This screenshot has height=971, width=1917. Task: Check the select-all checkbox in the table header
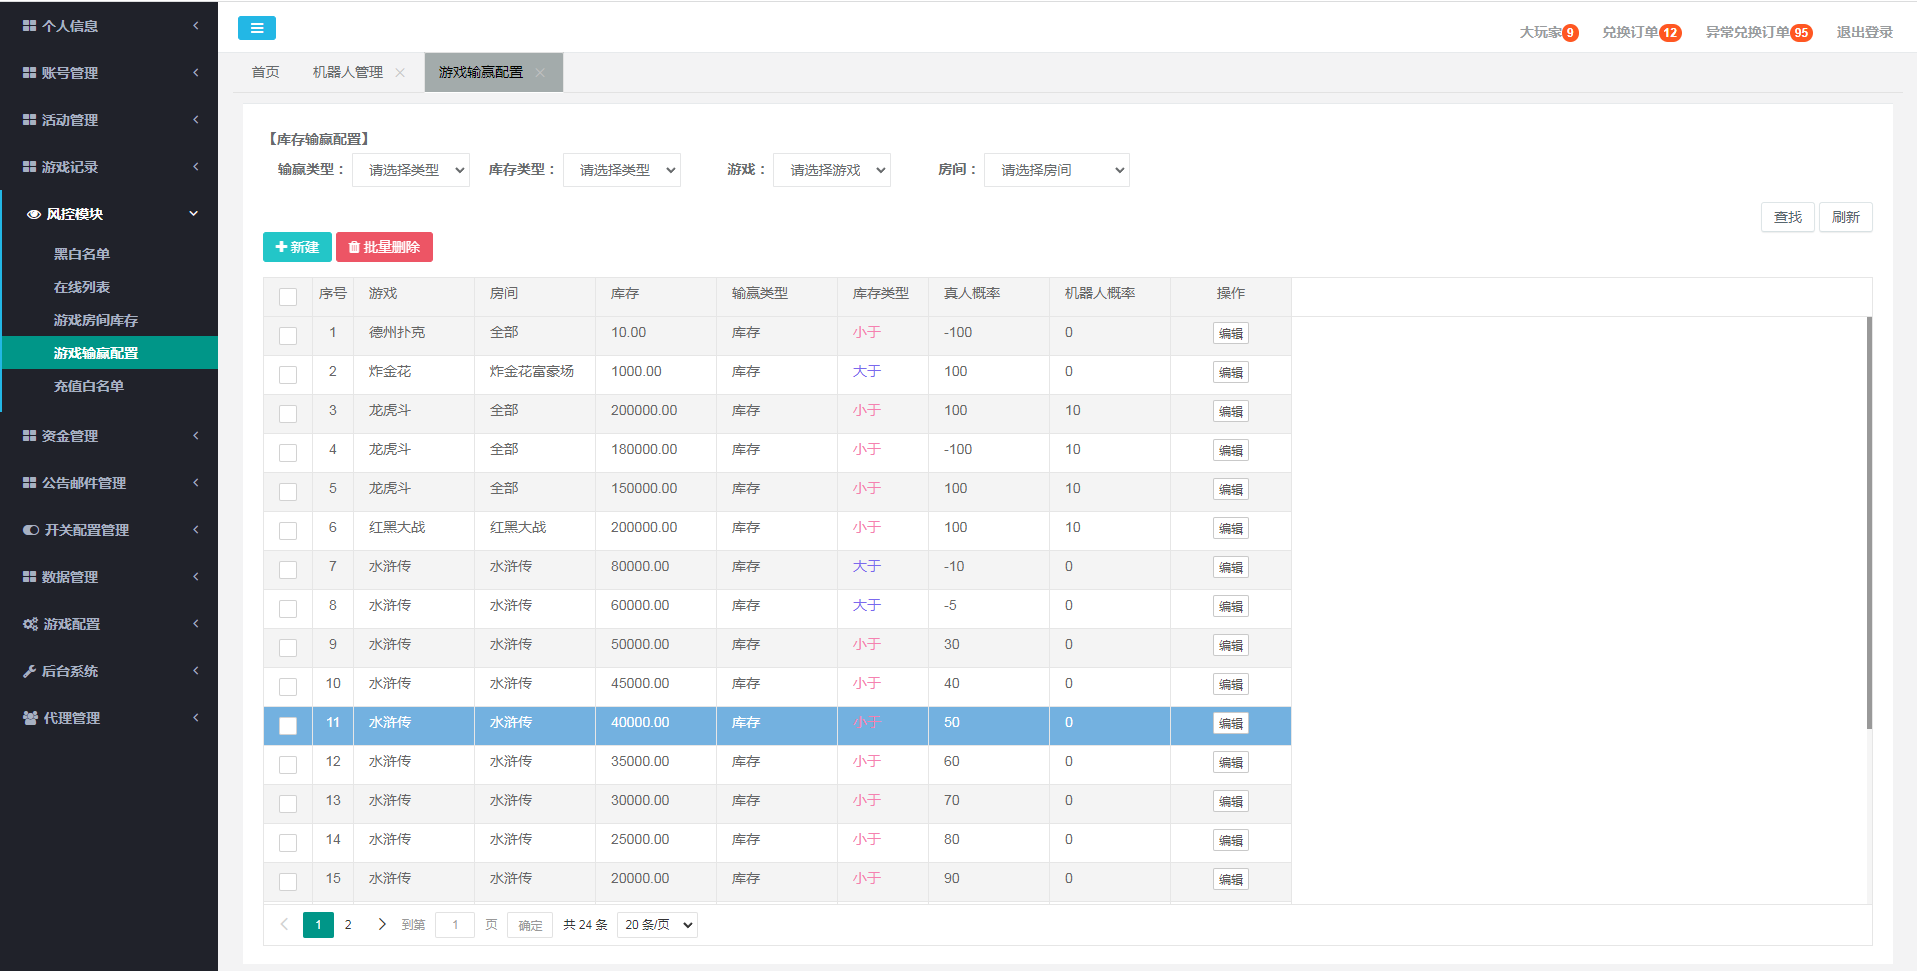288,296
